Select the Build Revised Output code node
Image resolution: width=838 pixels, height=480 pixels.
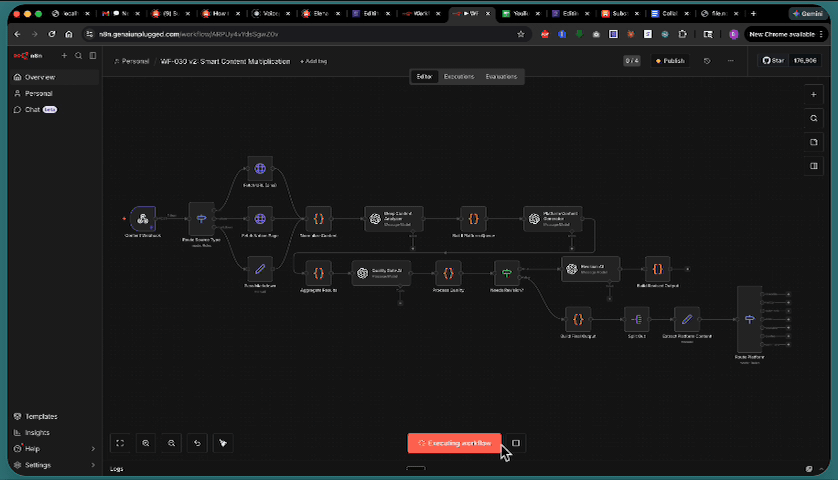[657, 269]
